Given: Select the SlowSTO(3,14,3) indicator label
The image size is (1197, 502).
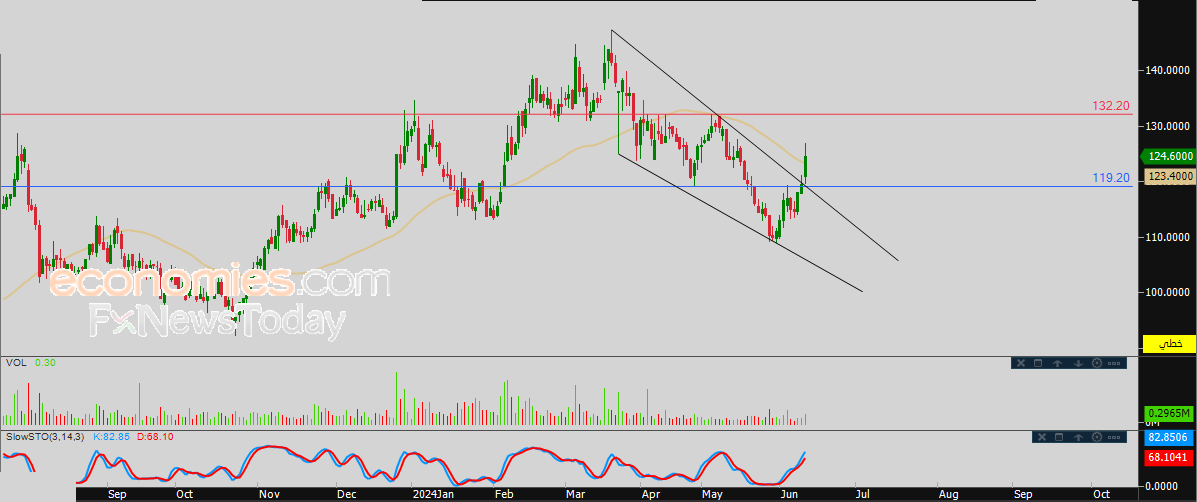Looking at the screenshot, I should point(45,437).
